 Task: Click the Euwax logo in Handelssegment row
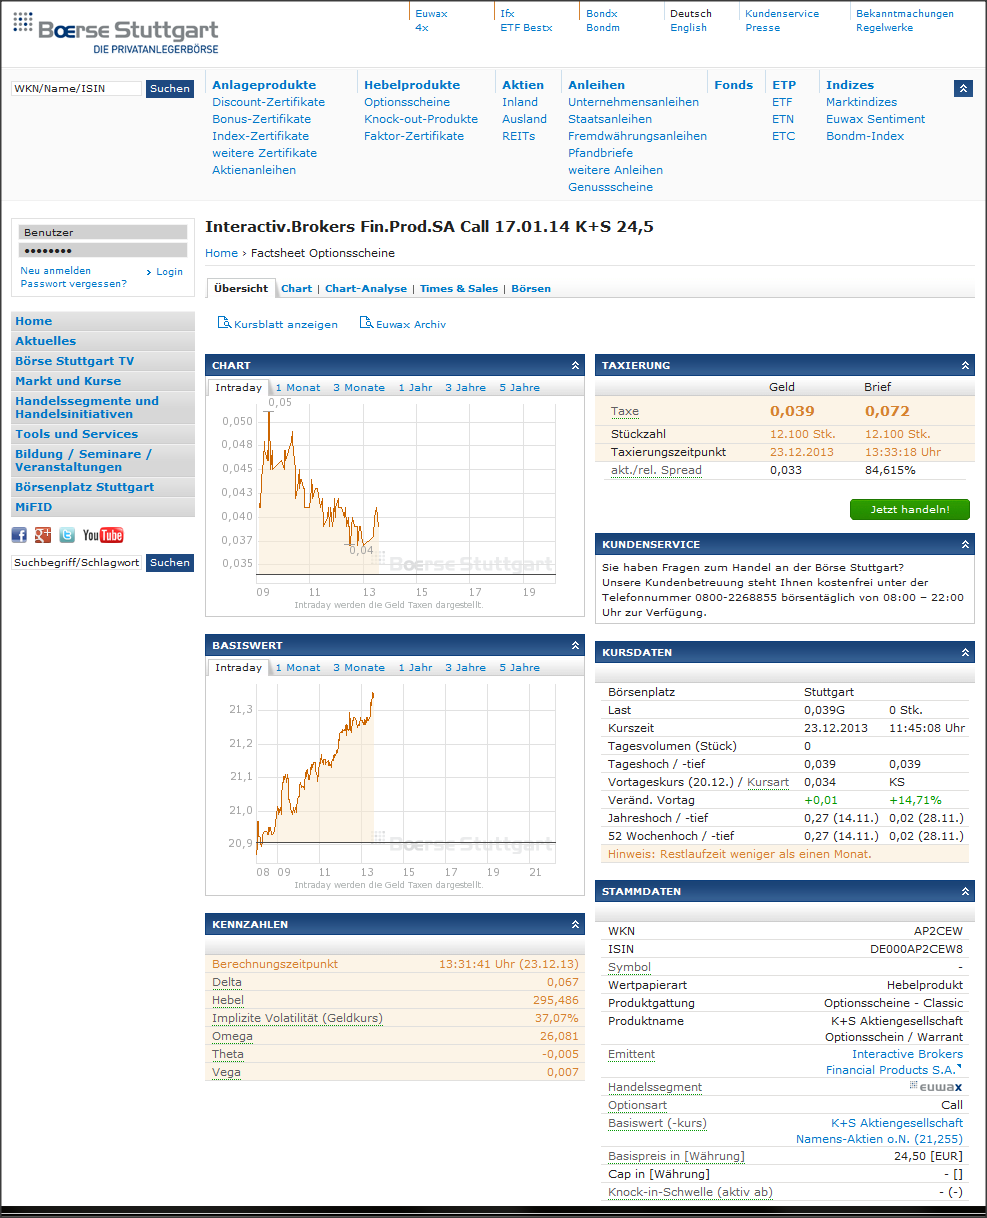tap(936, 1086)
